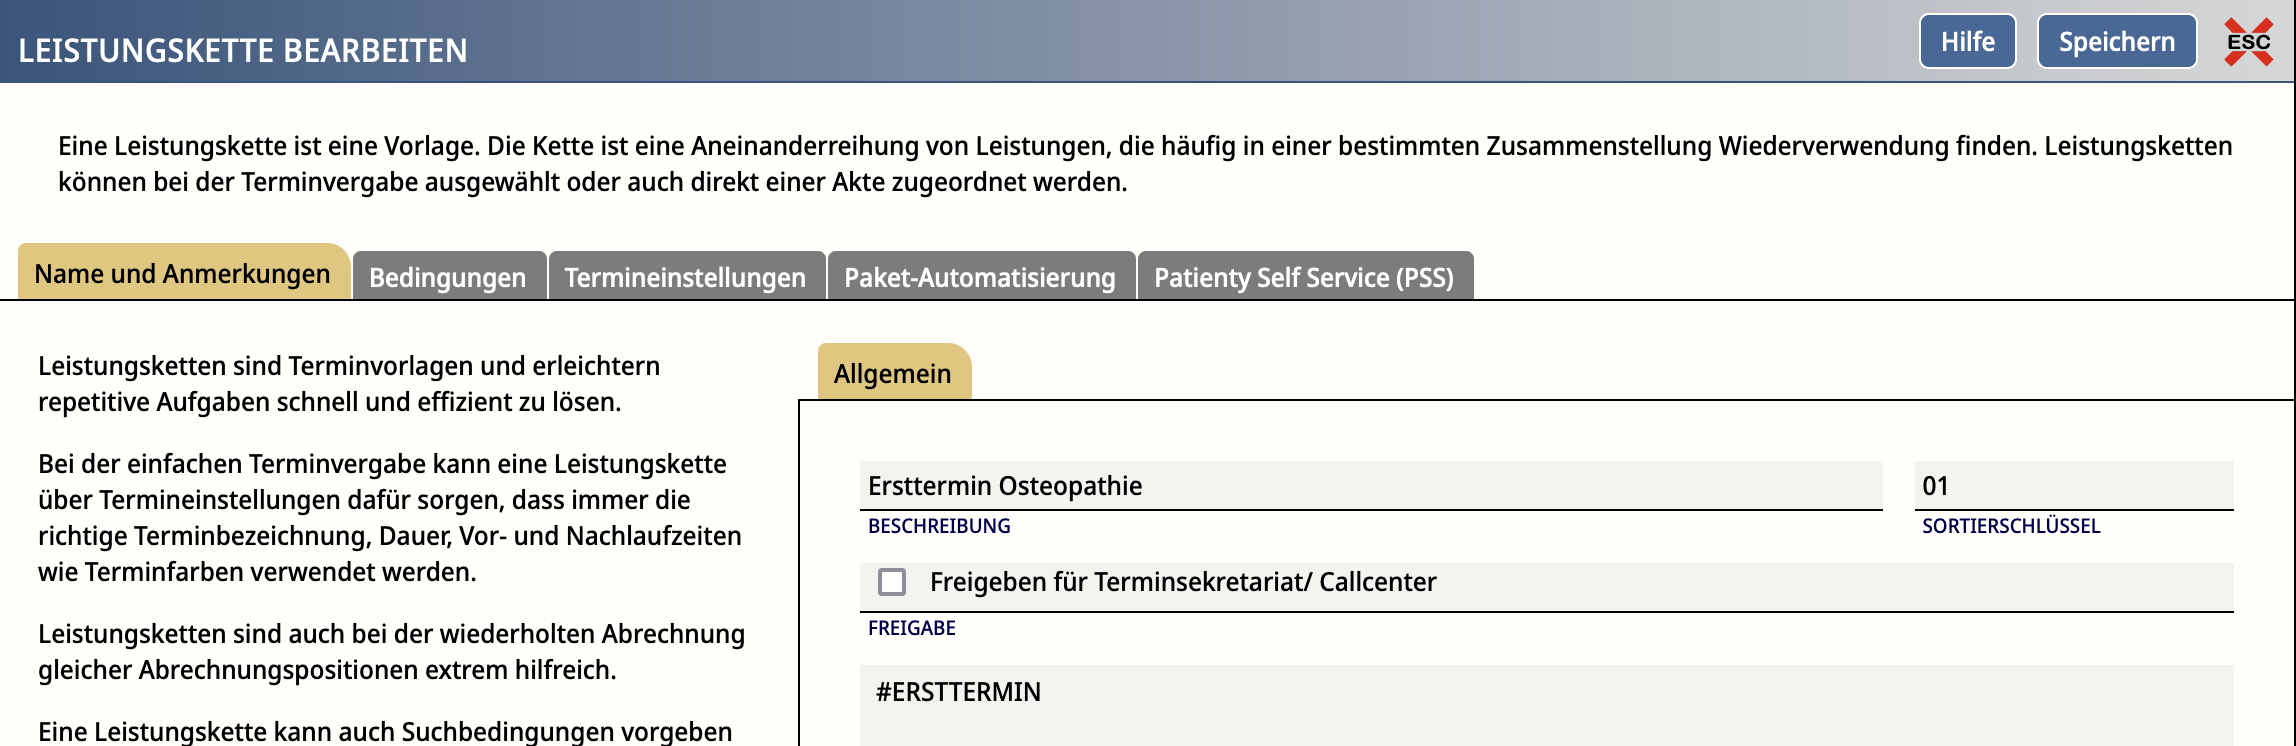Click the left help text about Terminvorlagen
This screenshot has width=2296, height=746.
(349, 384)
